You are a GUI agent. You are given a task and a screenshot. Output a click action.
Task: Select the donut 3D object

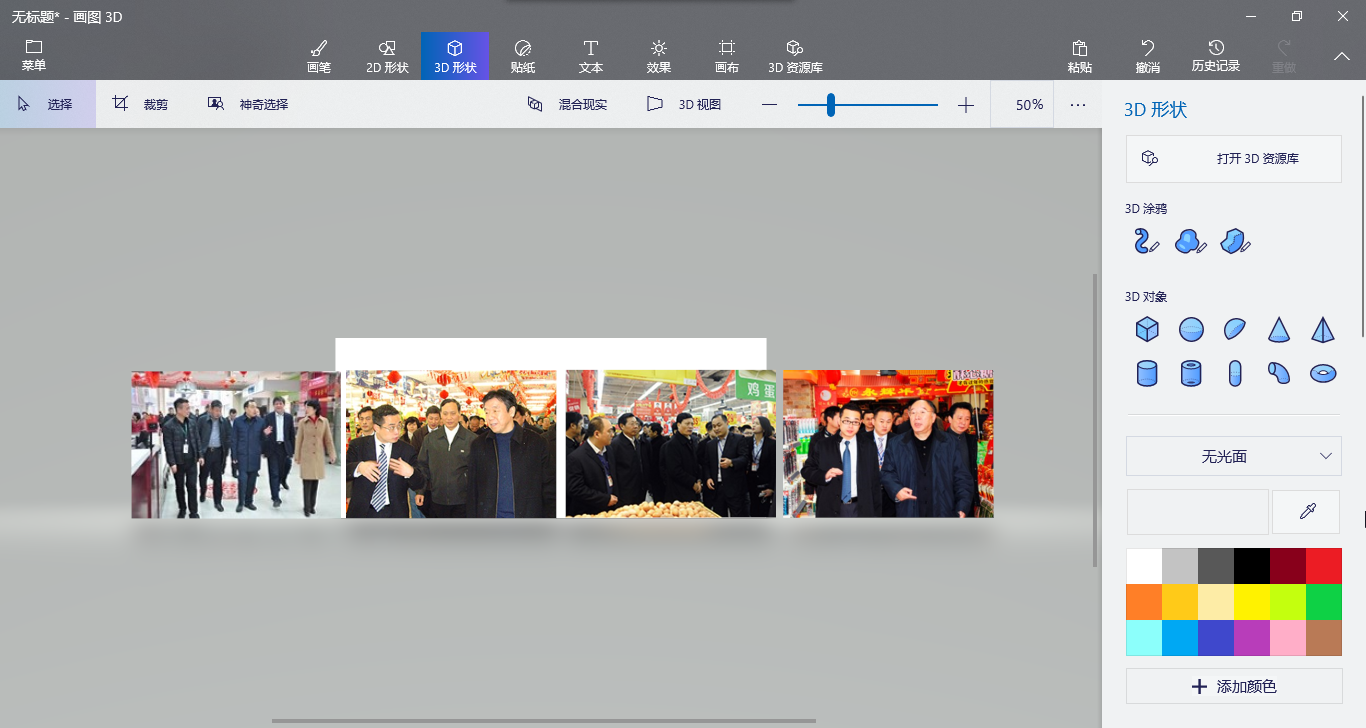tap(1323, 373)
